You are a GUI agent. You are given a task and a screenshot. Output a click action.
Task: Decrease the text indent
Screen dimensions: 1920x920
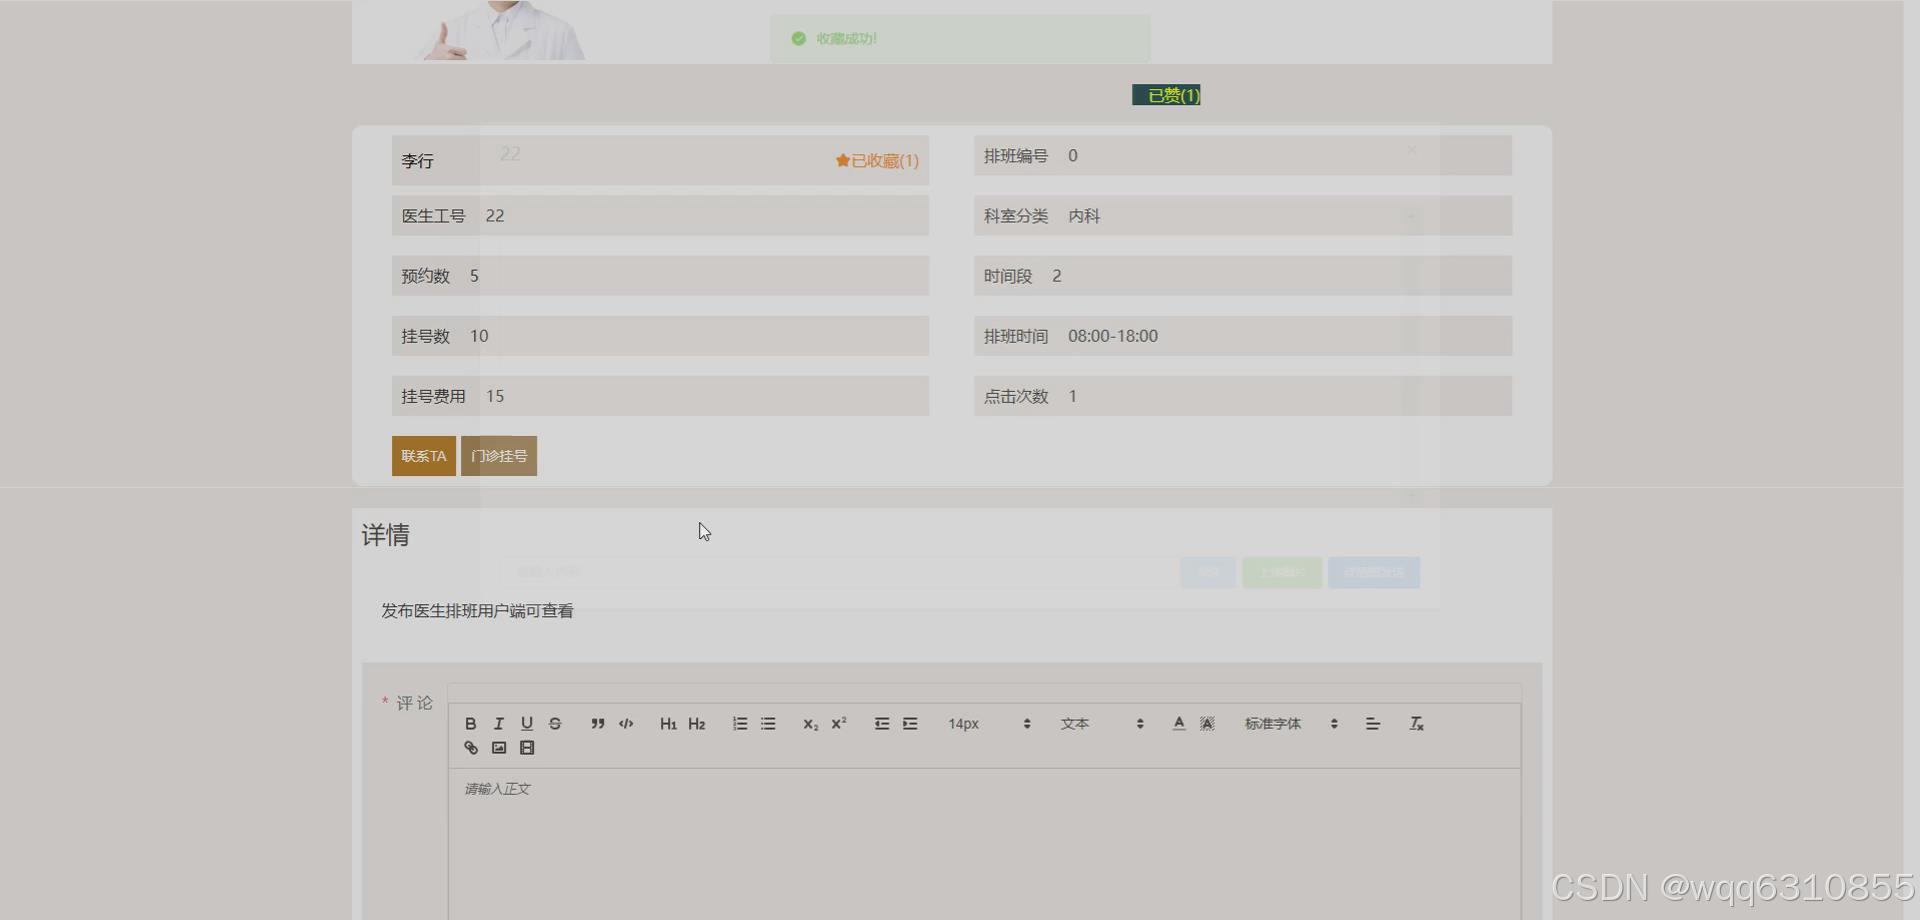[x=882, y=724]
